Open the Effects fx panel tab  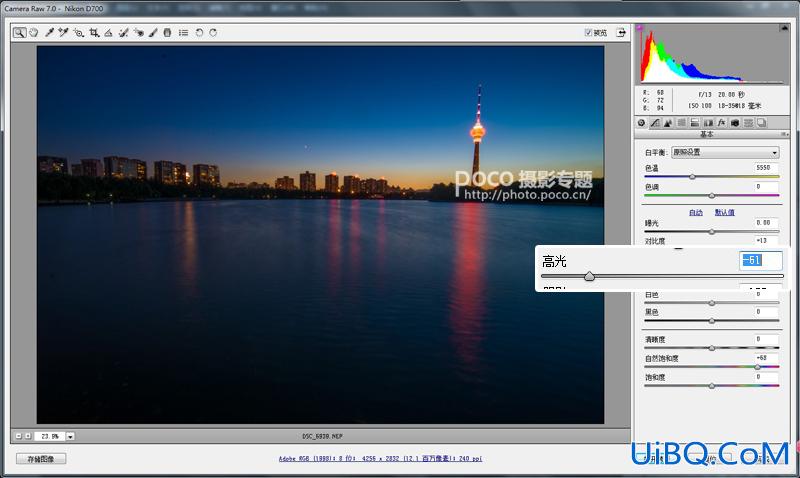tap(721, 123)
